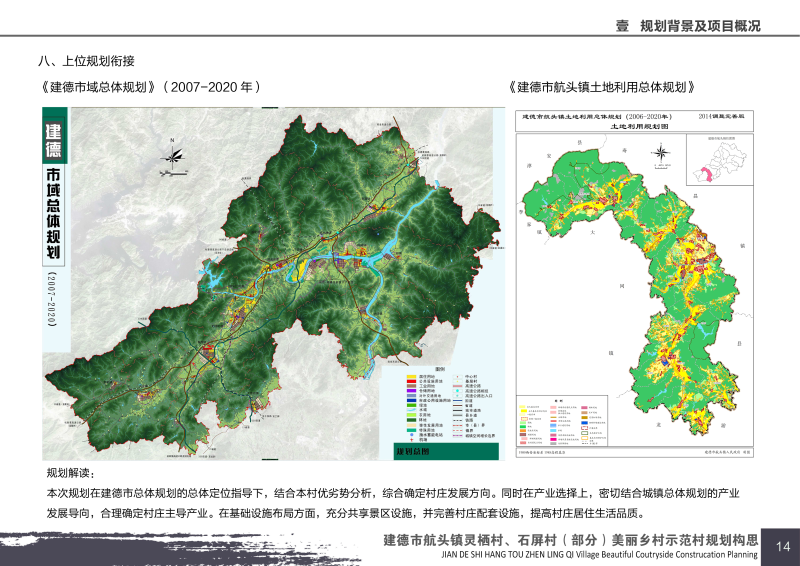This screenshot has height=566, width=800.
Task: Click the 土地利用规划图 map title
Action: (637, 128)
